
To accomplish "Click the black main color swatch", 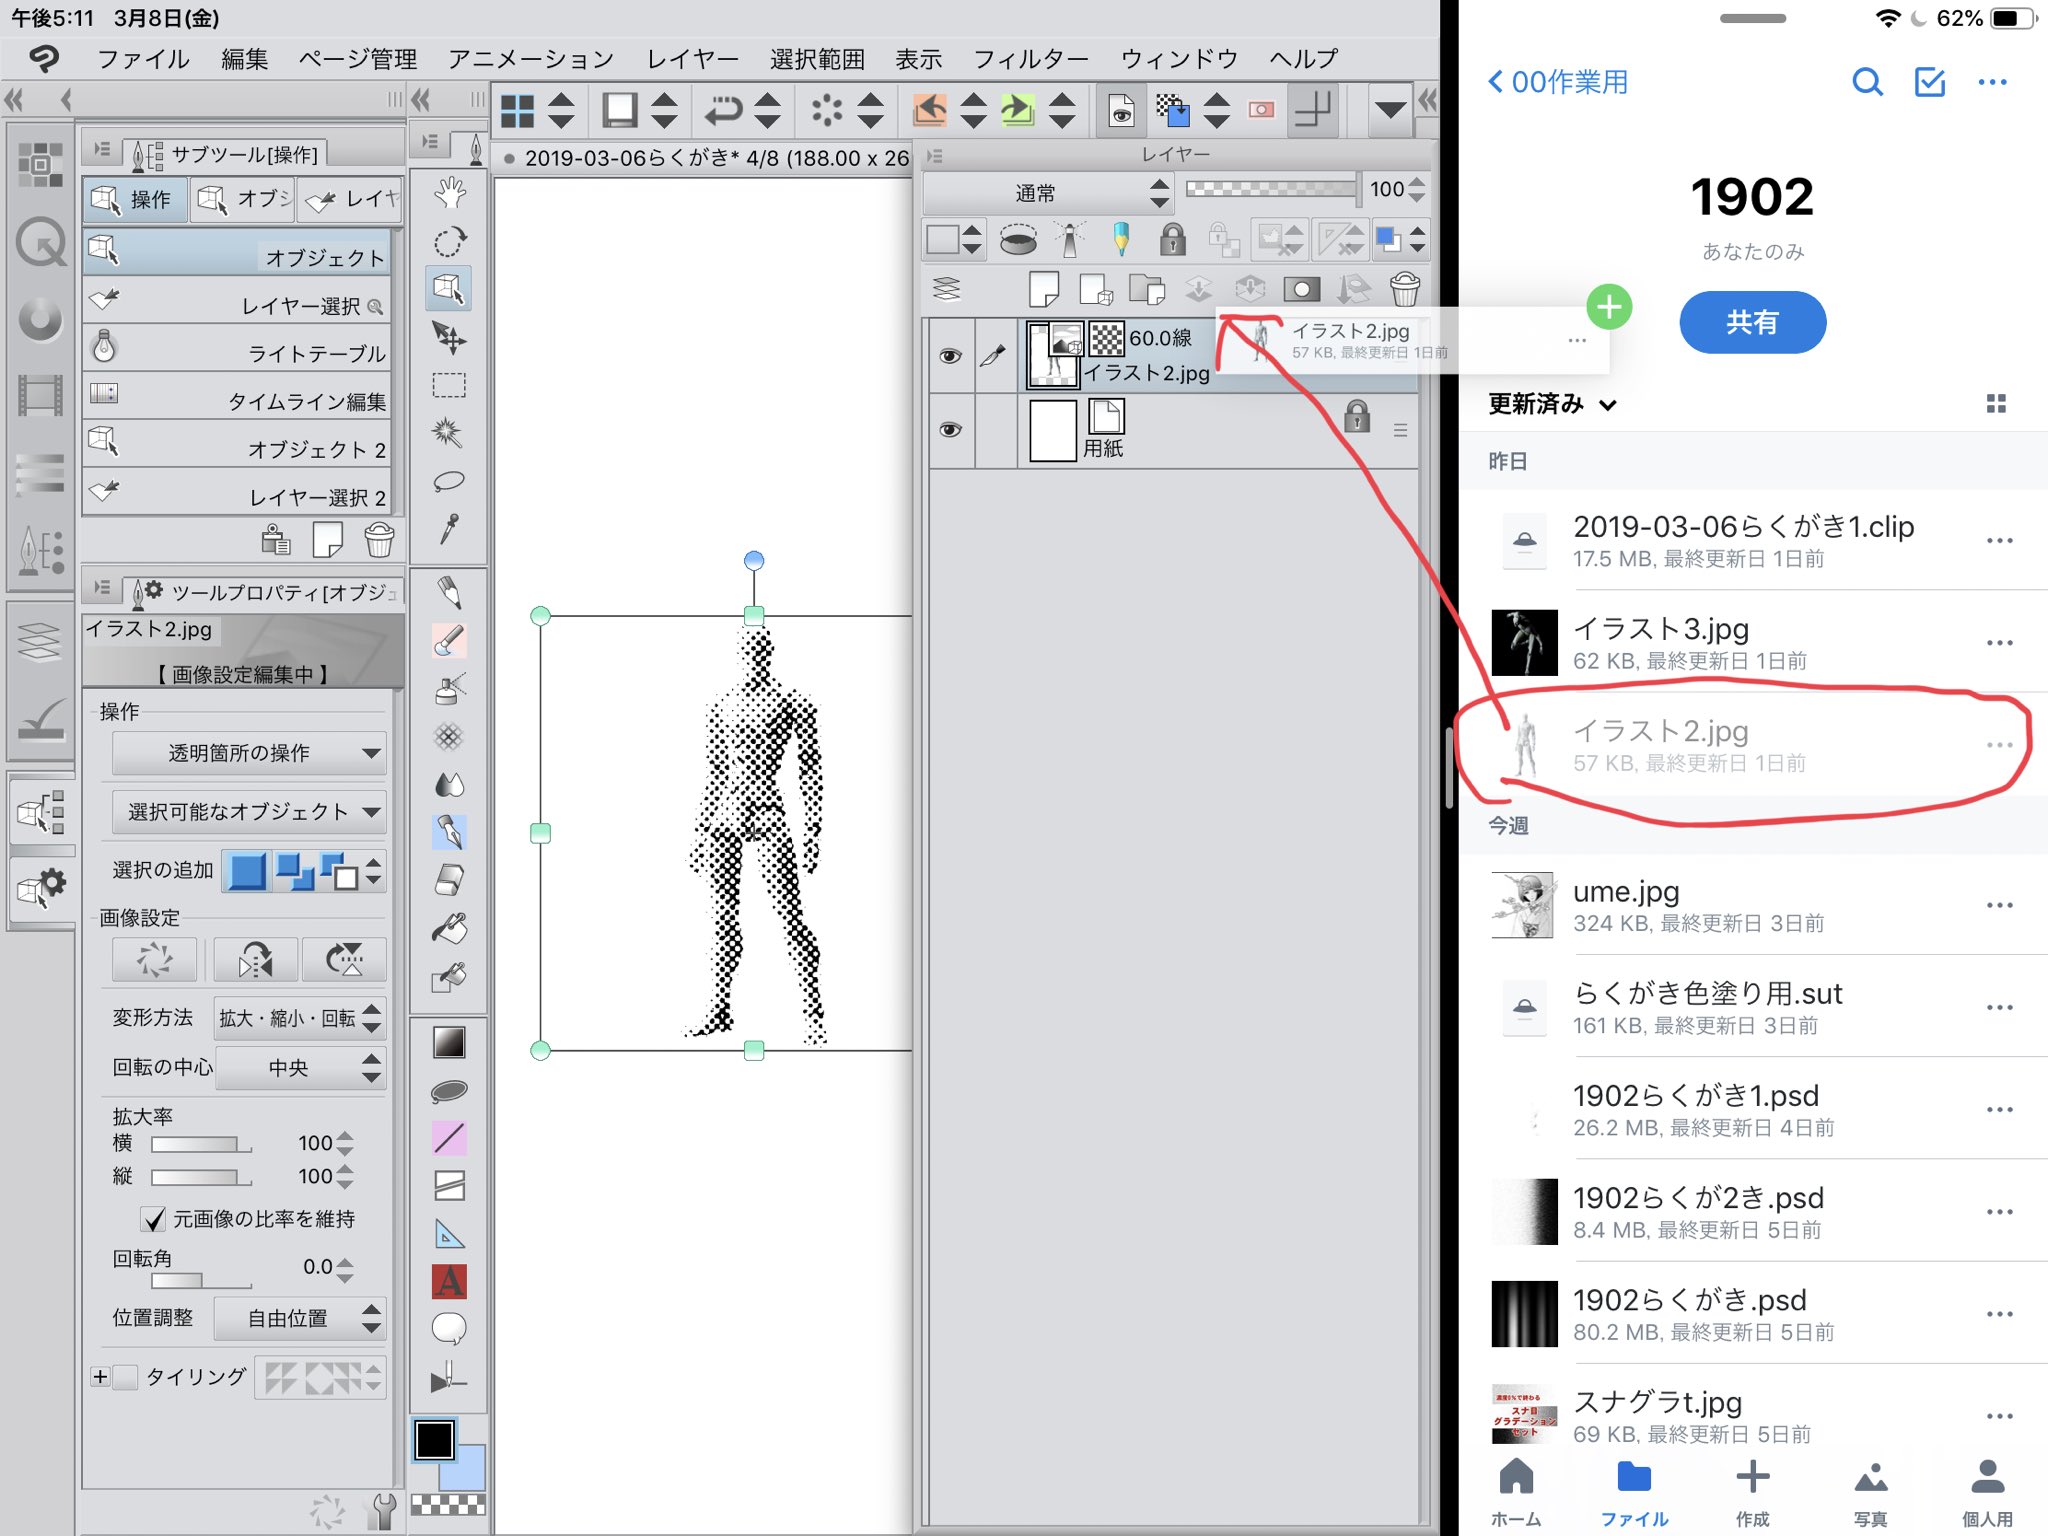I will click(x=435, y=1440).
